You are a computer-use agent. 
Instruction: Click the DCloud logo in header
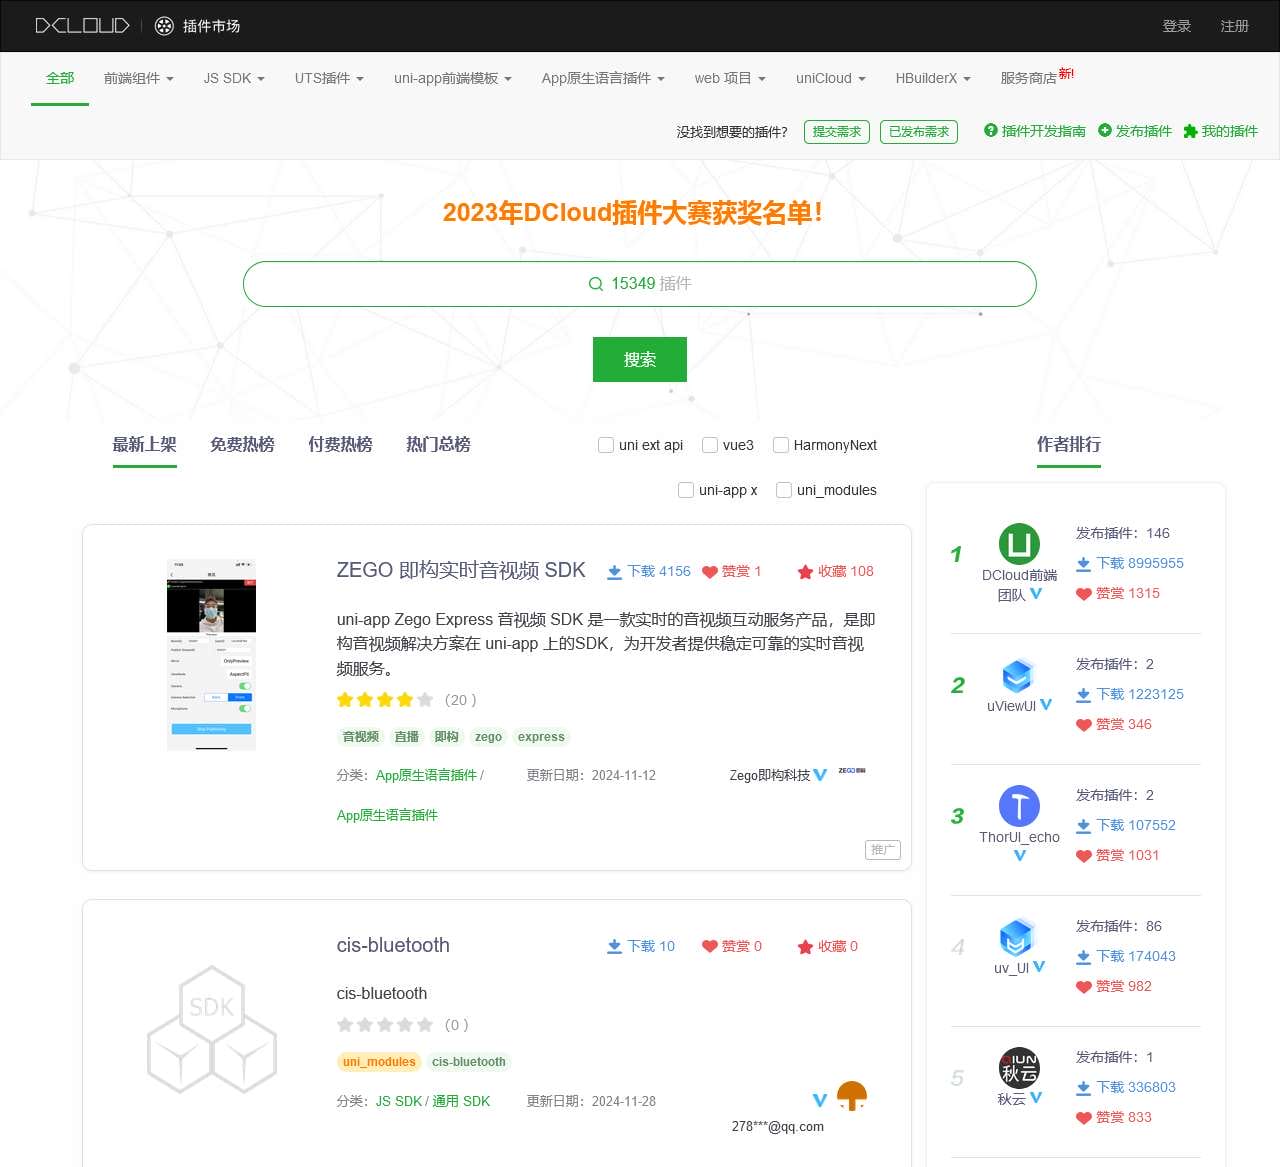82,26
